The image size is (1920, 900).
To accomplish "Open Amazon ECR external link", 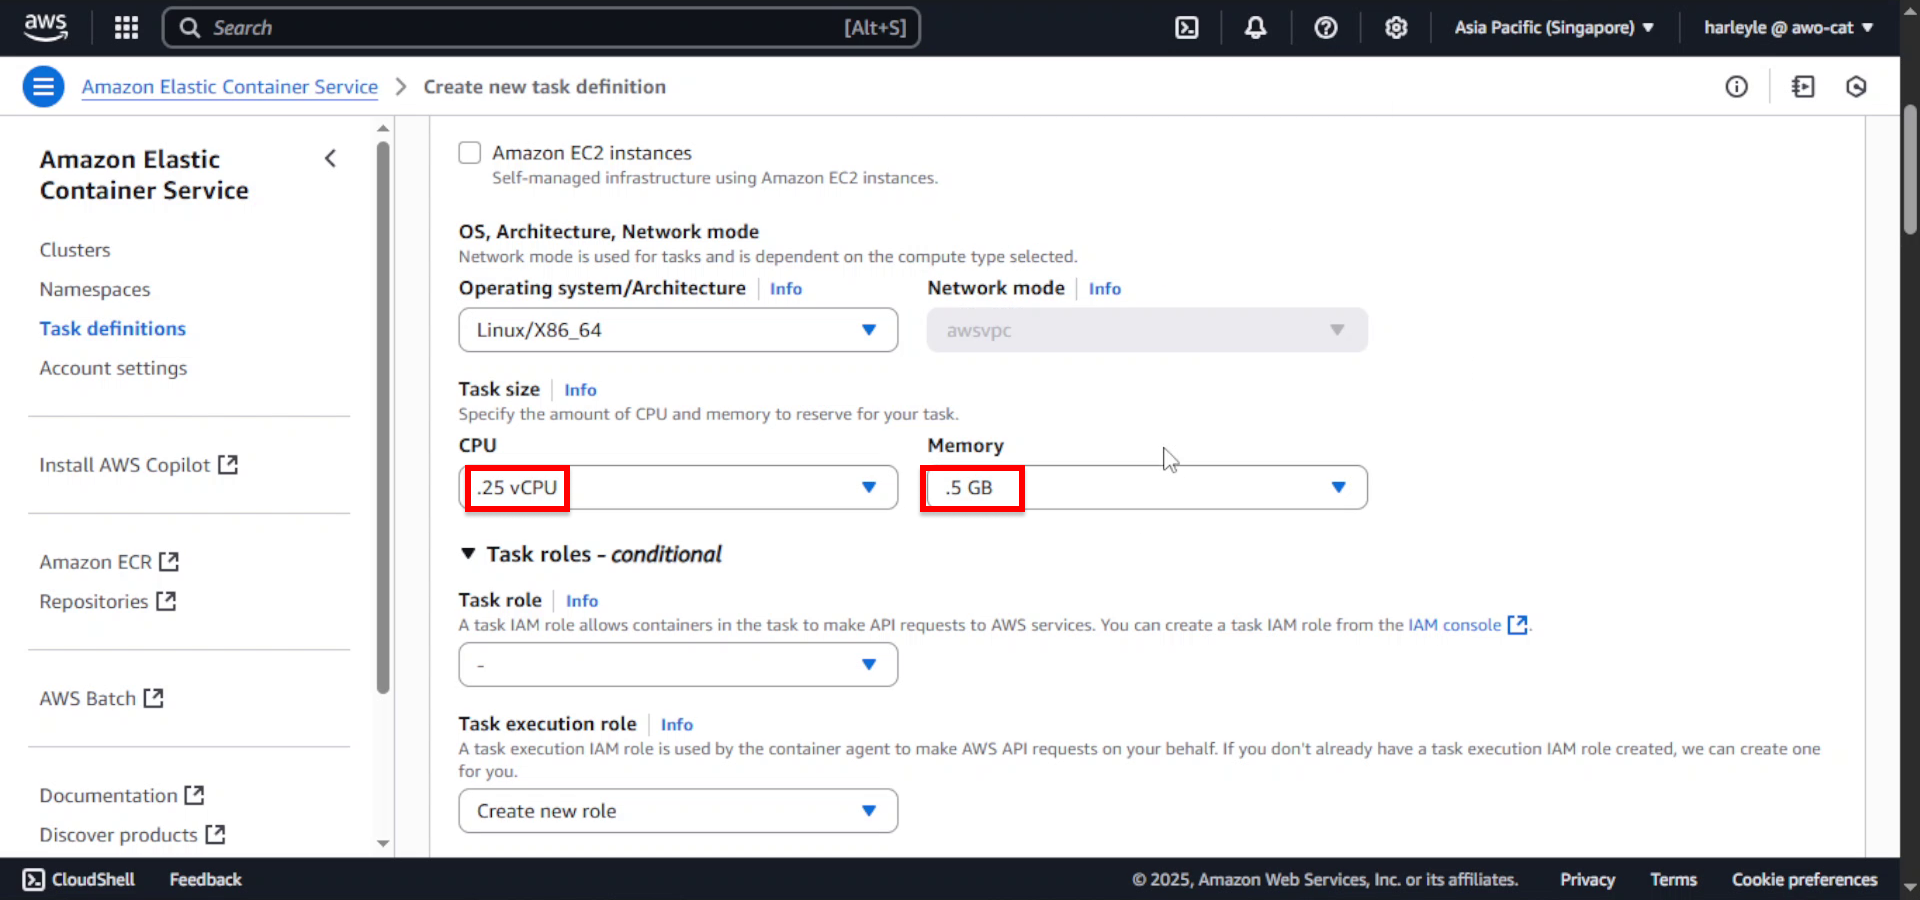I will tap(109, 562).
